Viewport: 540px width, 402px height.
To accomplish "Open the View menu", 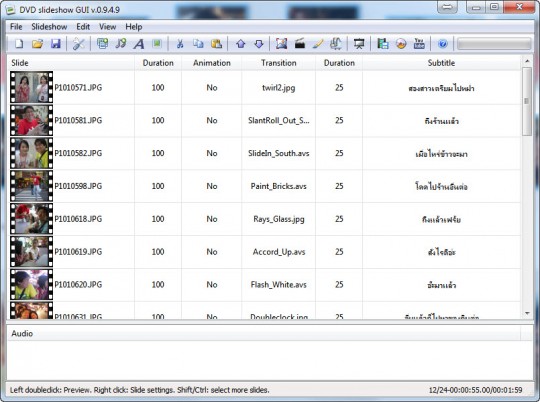I will 107,27.
